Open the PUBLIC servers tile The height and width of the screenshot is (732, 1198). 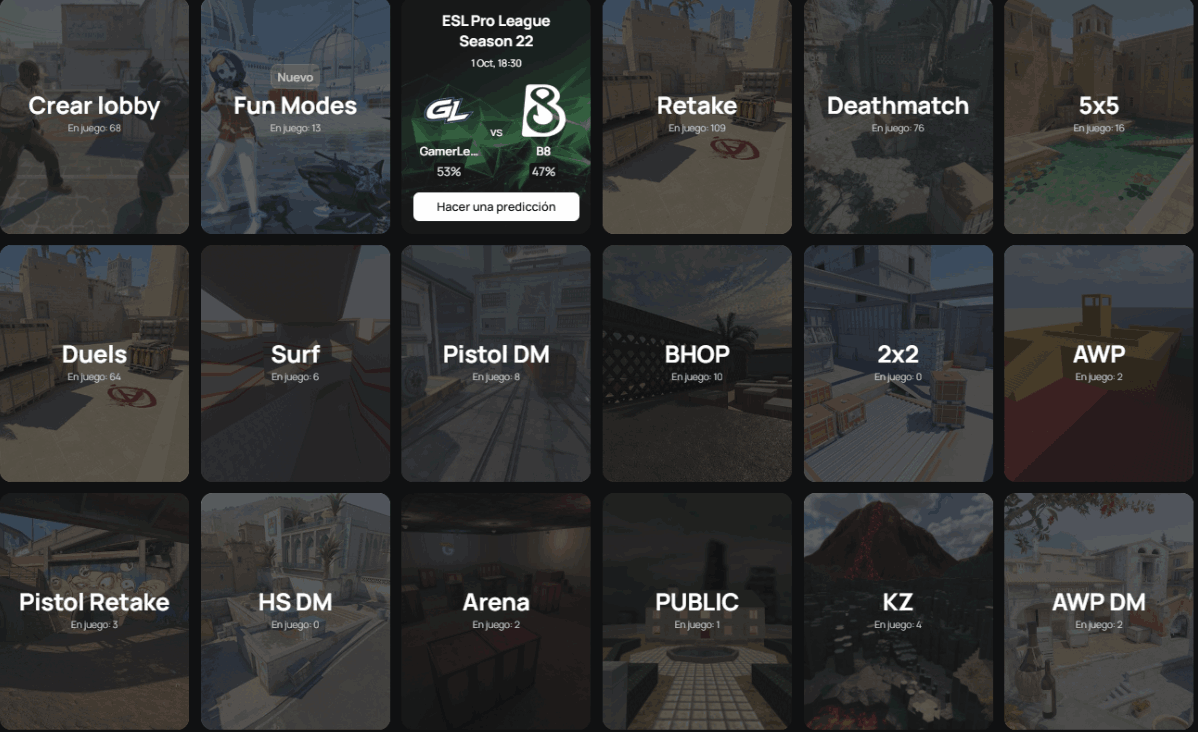tap(697, 611)
